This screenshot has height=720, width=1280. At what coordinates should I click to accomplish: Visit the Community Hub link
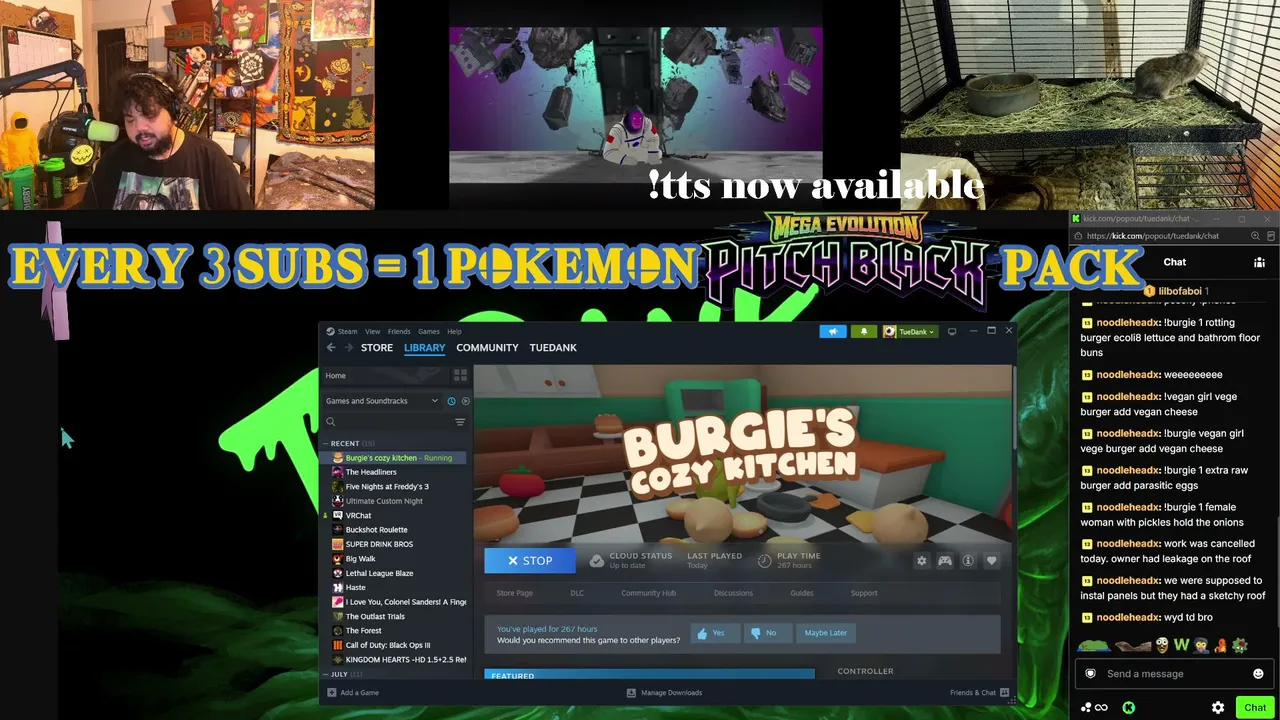tap(648, 593)
